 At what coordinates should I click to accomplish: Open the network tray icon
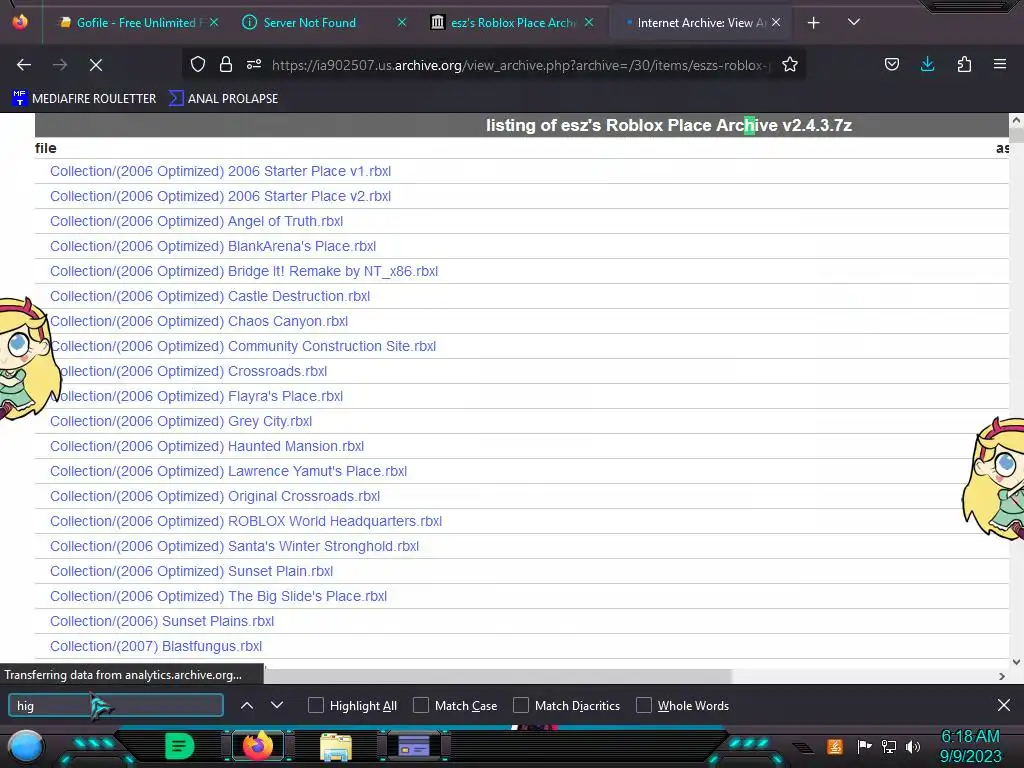pyautogui.click(x=889, y=746)
